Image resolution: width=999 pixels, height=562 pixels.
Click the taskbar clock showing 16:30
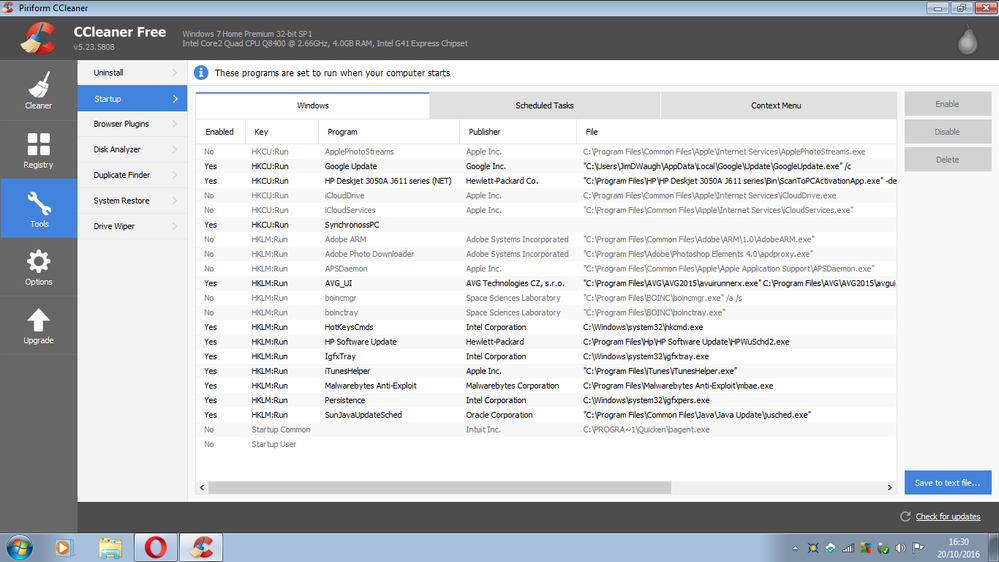[958, 548]
